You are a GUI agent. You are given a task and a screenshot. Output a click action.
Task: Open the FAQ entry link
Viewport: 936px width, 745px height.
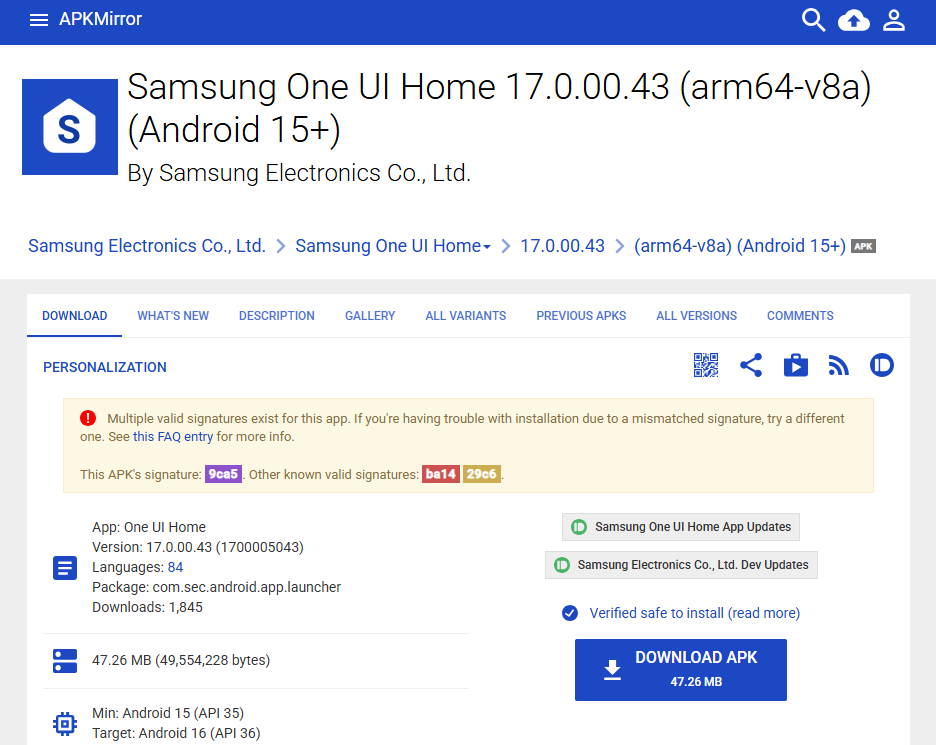(x=173, y=437)
